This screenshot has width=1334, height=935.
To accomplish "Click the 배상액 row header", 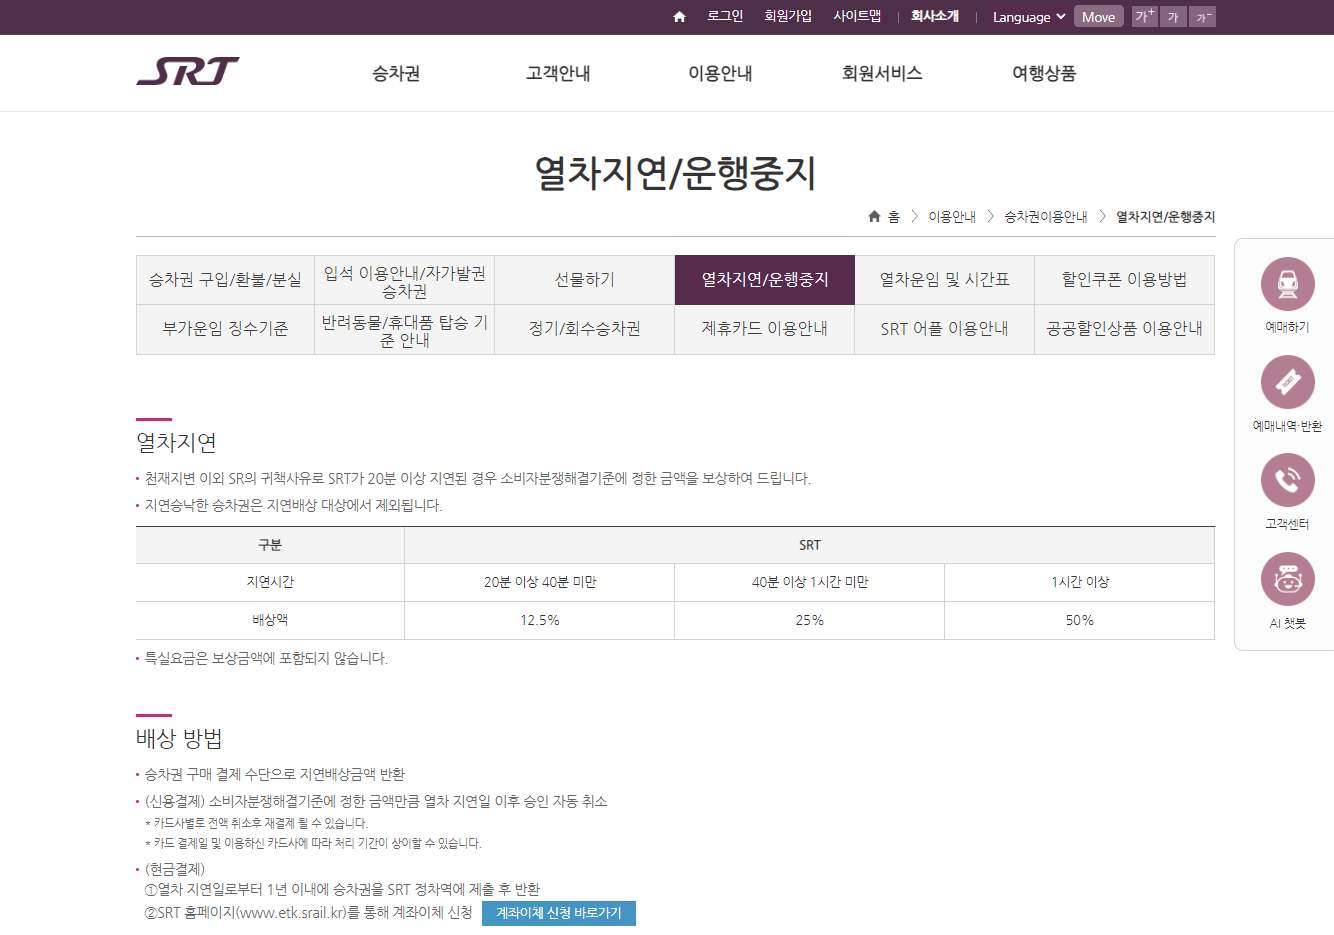I will [270, 620].
